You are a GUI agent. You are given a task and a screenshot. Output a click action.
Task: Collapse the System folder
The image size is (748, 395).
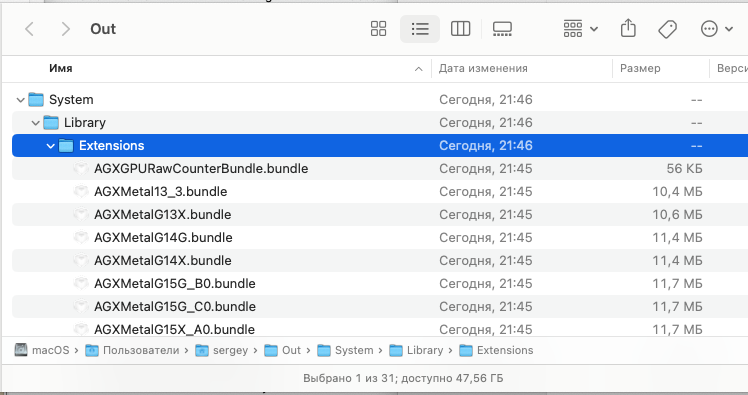20,100
